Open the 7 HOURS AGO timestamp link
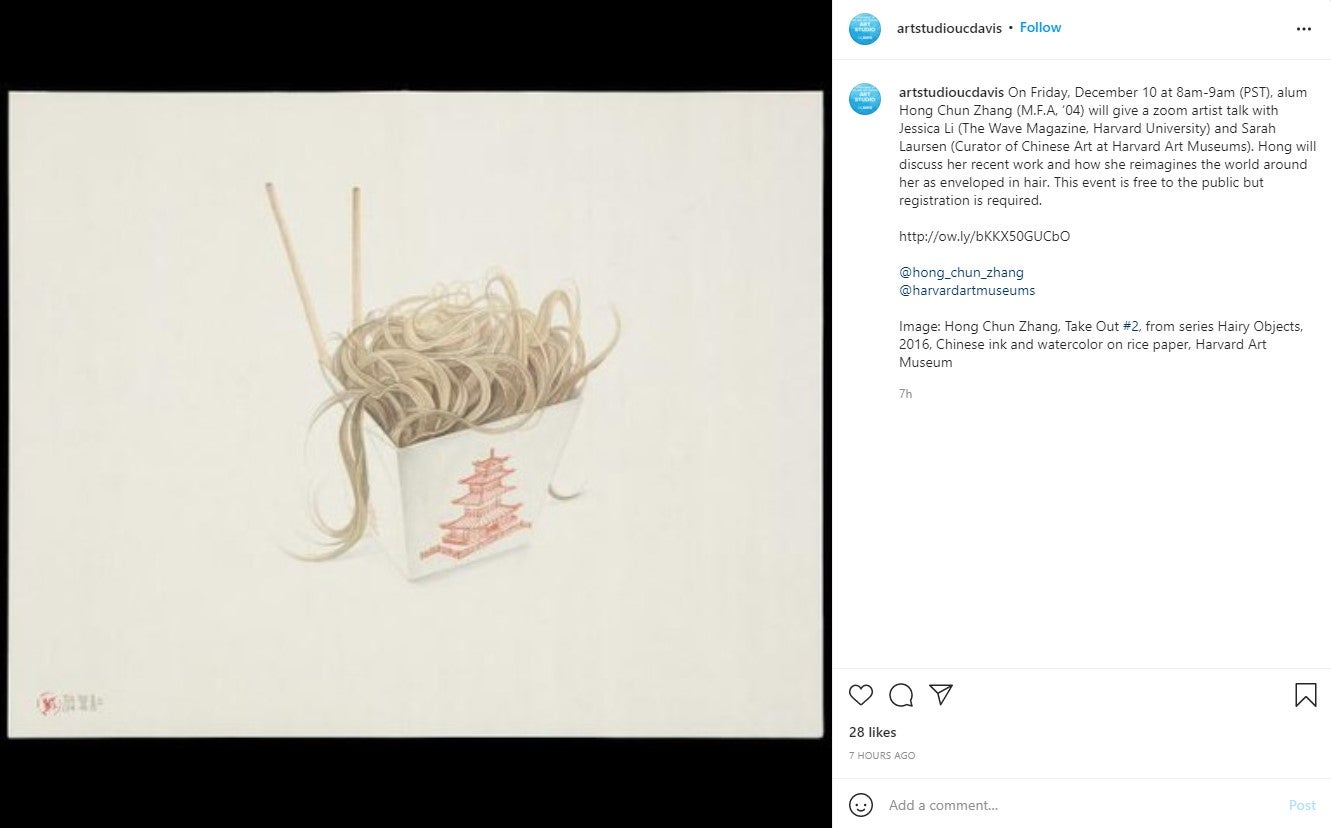Image resolution: width=1331 pixels, height=828 pixels. click(x=882, y=756)
